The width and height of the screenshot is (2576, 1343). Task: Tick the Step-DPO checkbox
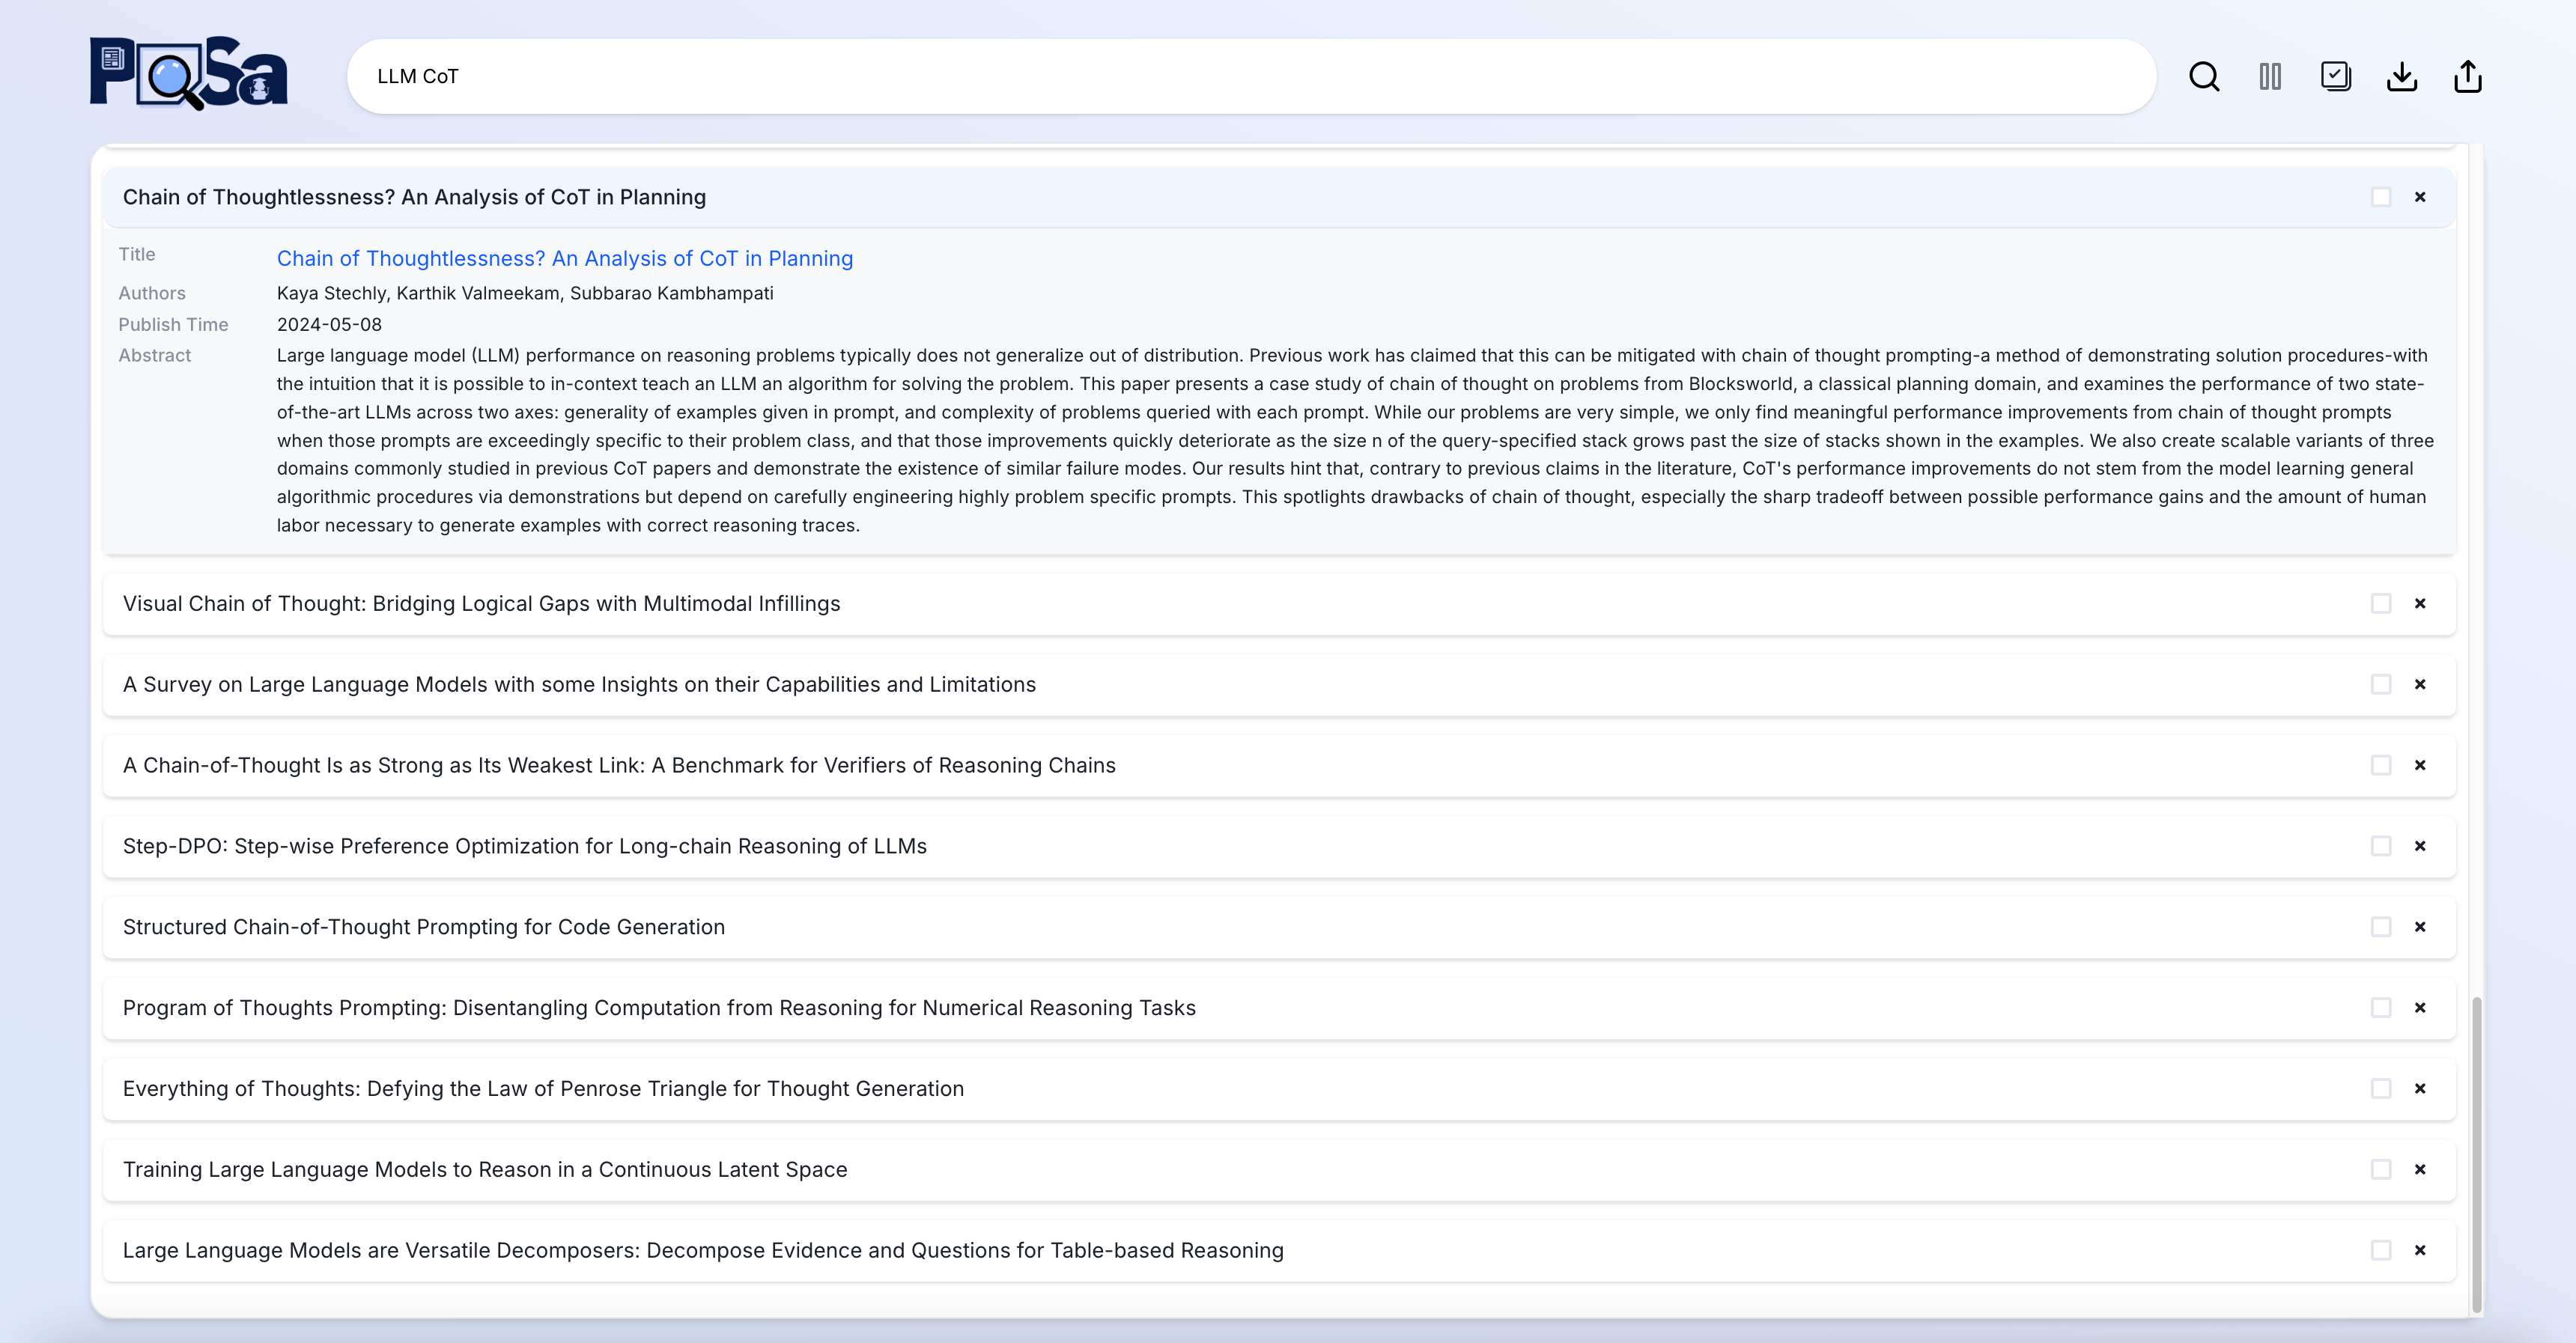pyautogui.click(x=2381, y=846)
